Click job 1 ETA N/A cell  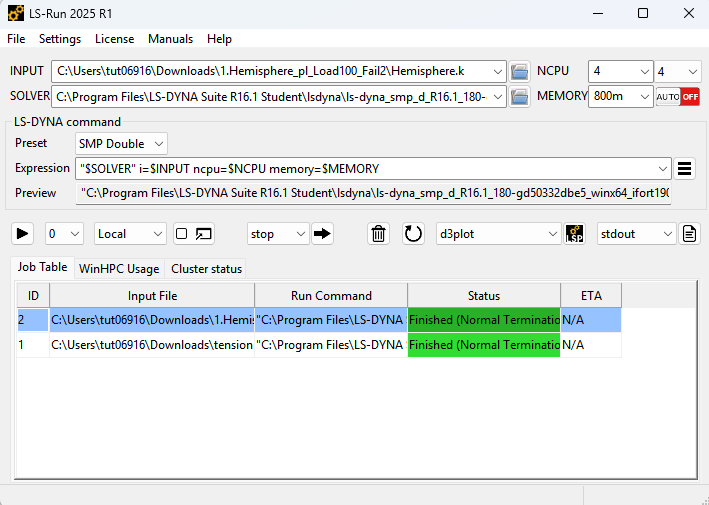(x=591, y=345)
